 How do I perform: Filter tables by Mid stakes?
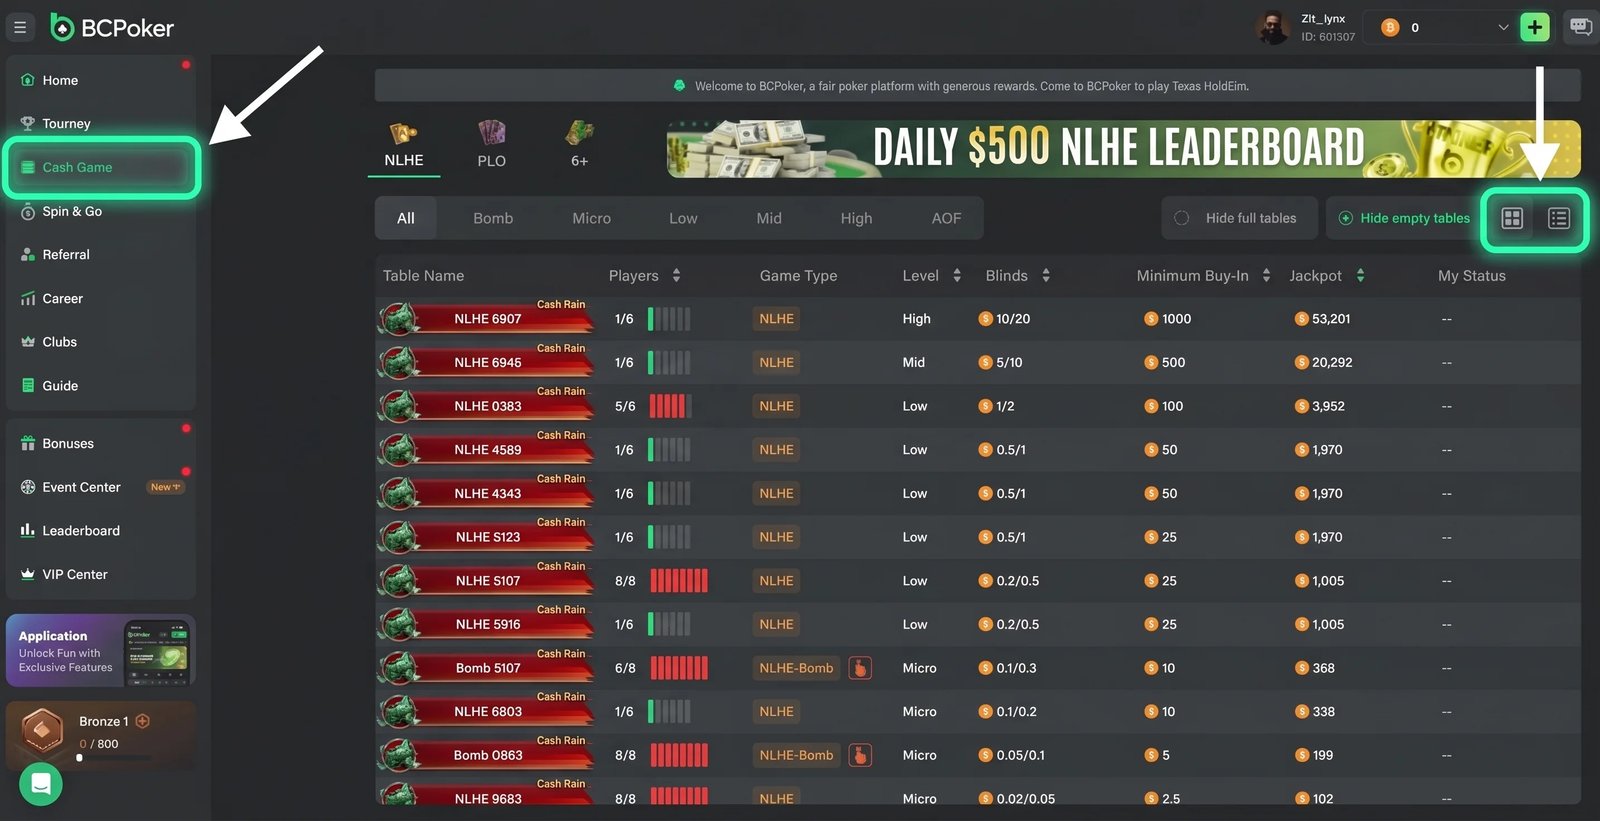pos(769,218)
